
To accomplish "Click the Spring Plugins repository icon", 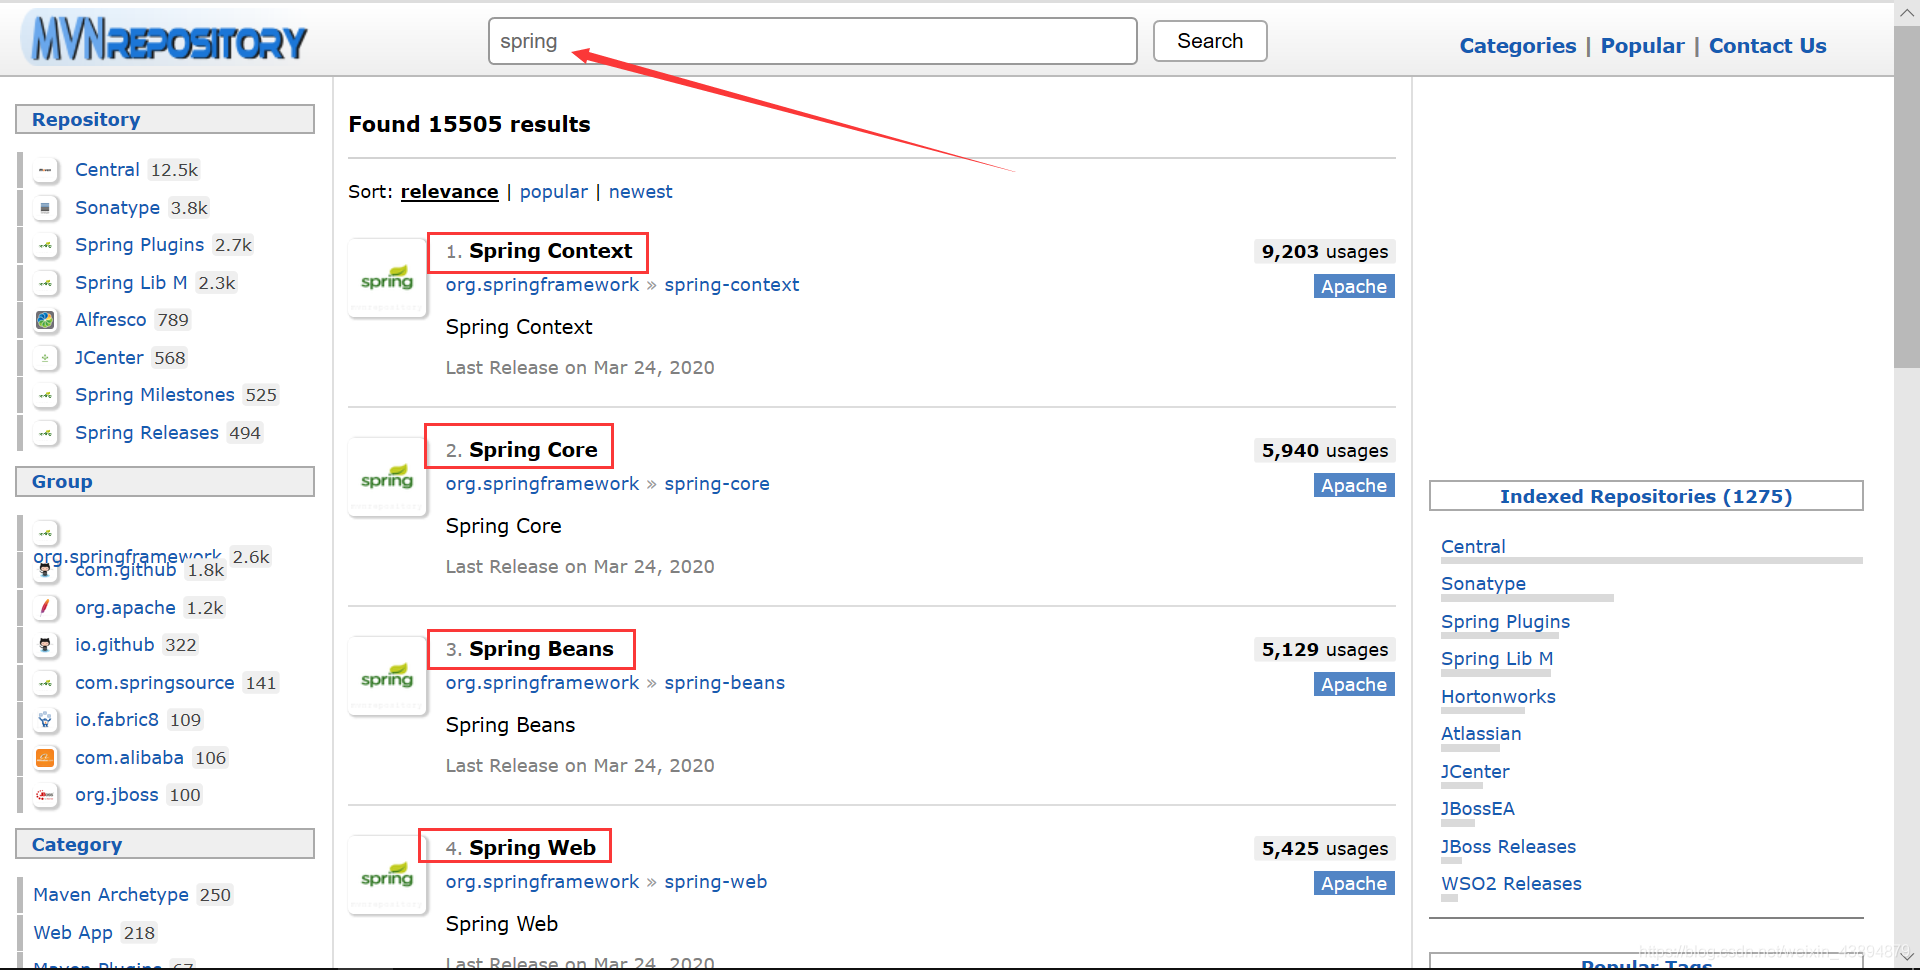I will tap(45, 245).
